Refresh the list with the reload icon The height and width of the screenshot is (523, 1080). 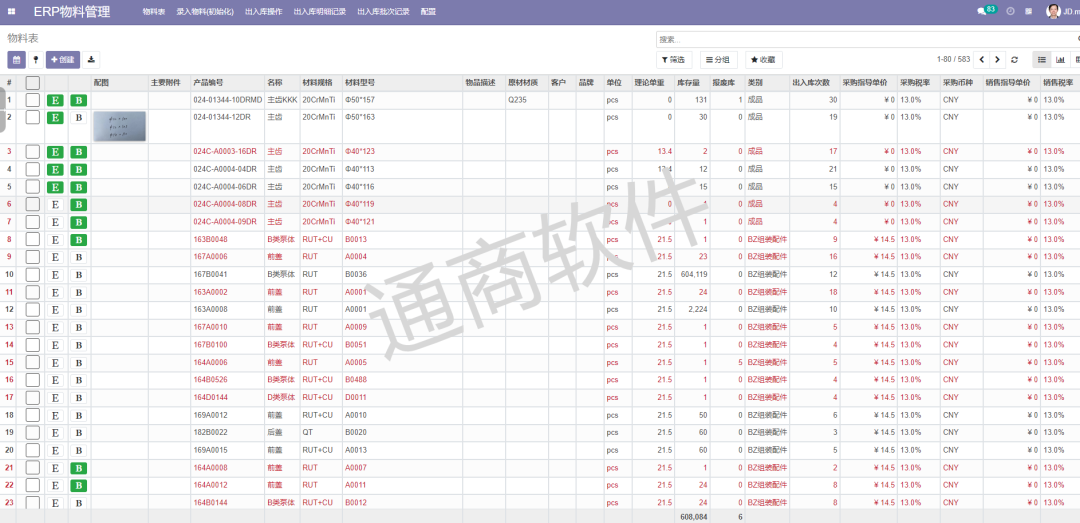tap(1015, 60)
